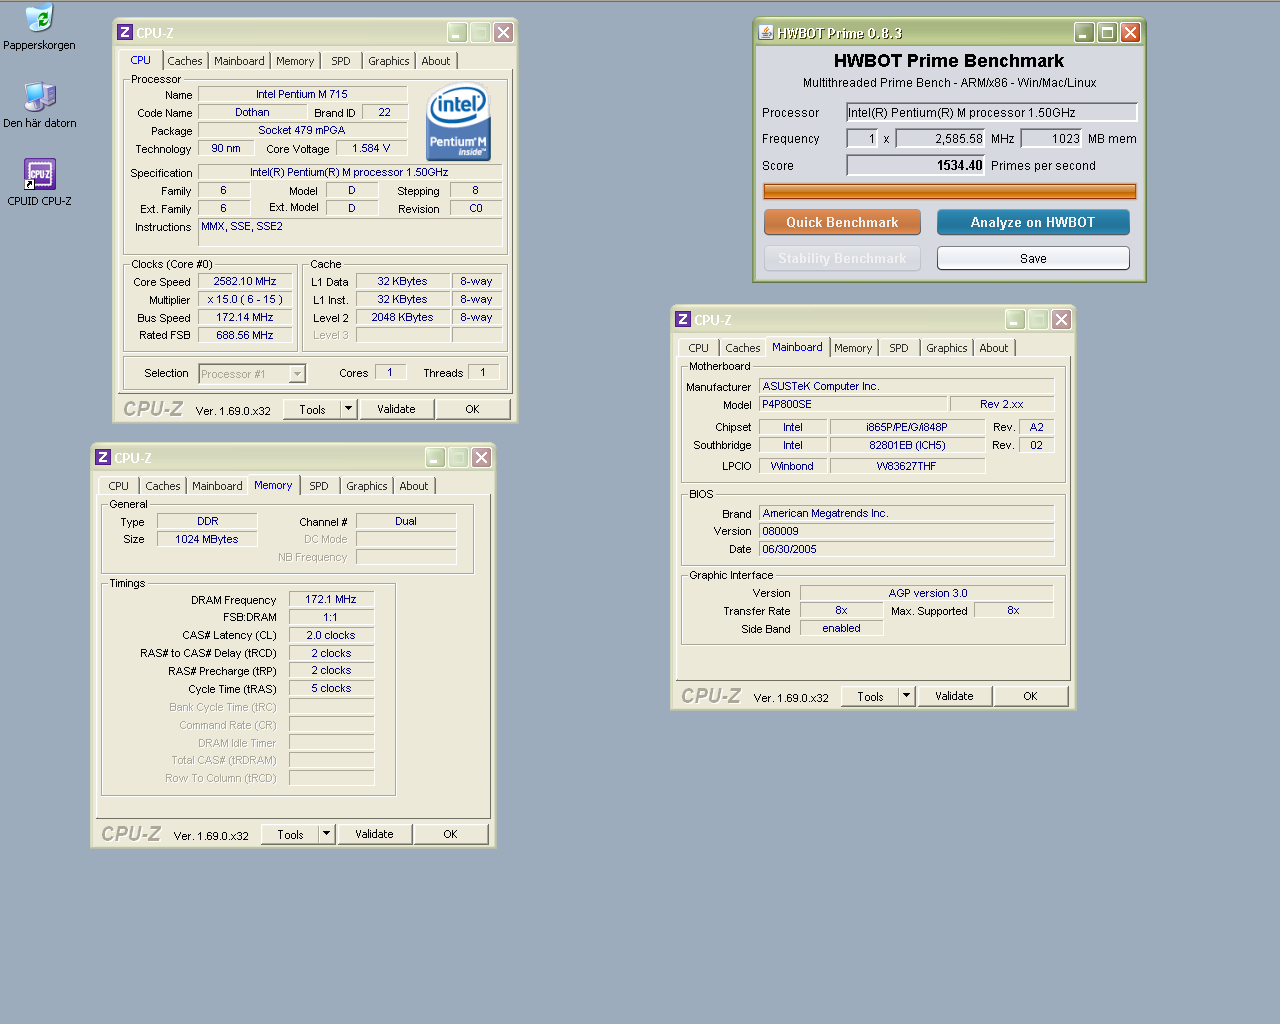Expand the Tools arrow in the CPU tab window
This screenshot has width=1280, height=1024.
tap(348, 409)
